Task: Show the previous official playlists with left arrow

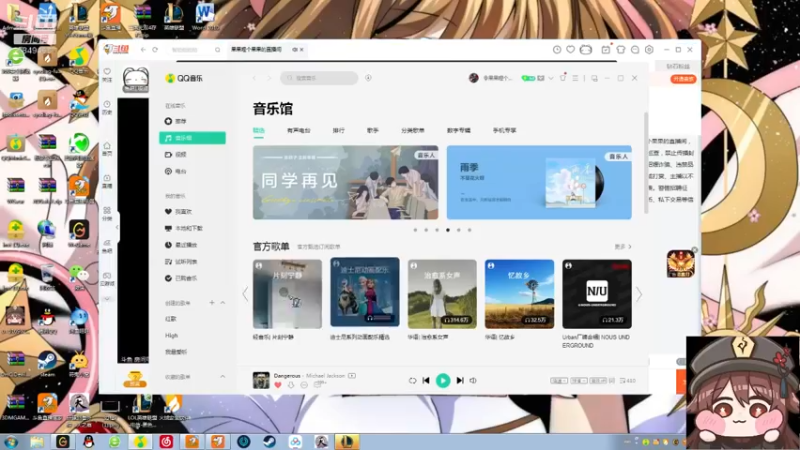Action: click(245, 294)
